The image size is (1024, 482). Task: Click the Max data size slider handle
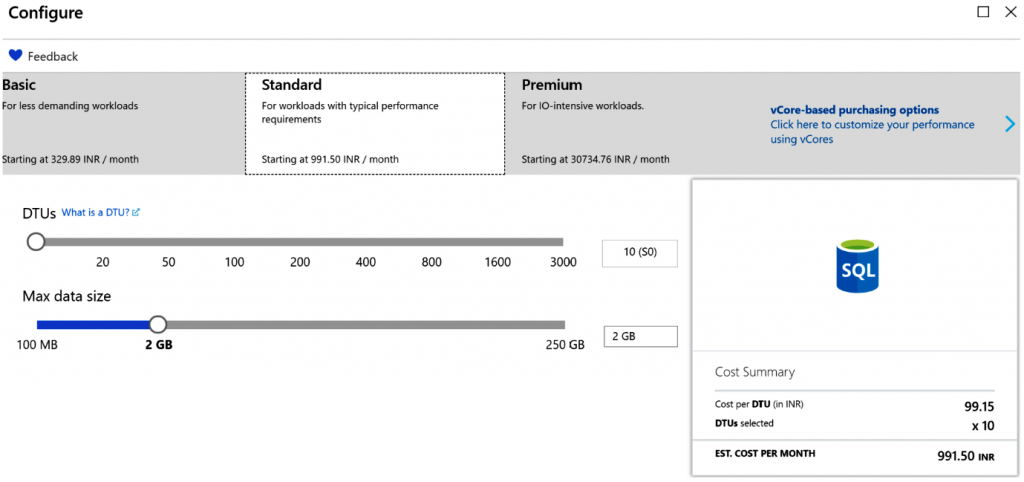click(157, 324)
